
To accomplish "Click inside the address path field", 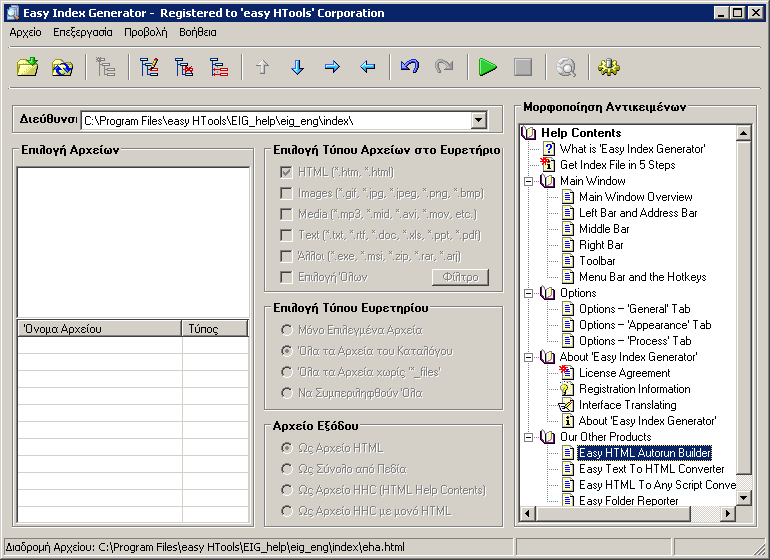I will (276, 120).
